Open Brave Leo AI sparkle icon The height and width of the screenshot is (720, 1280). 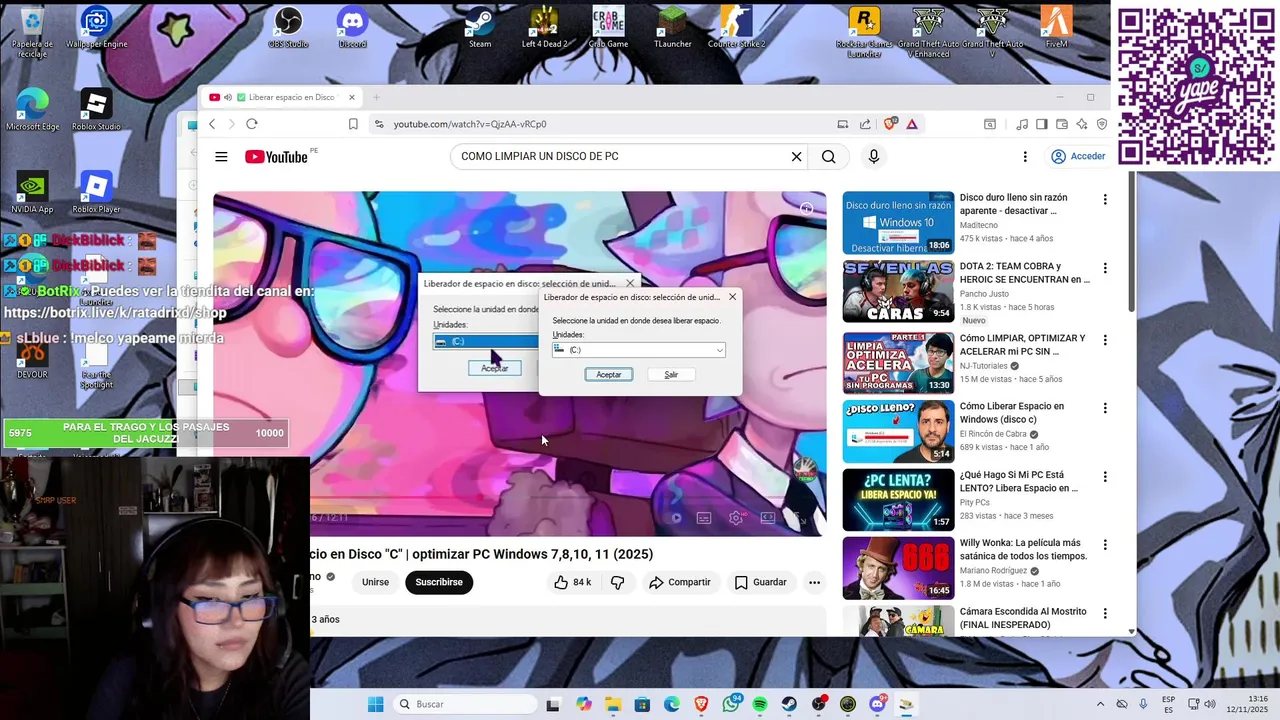click(1082, 124)
